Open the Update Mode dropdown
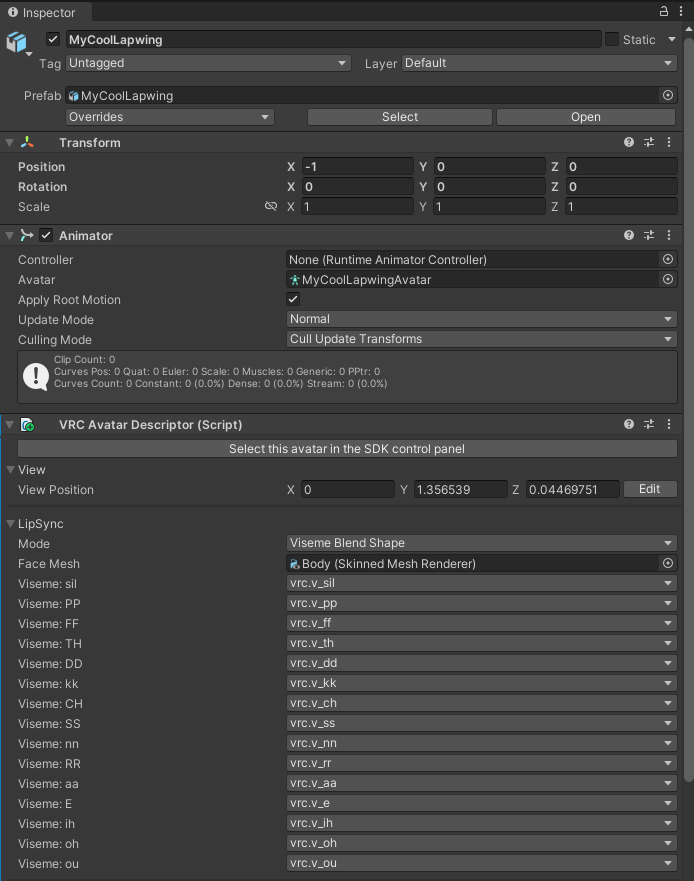This screenshot has width=694, height=881. pos(481,319)
